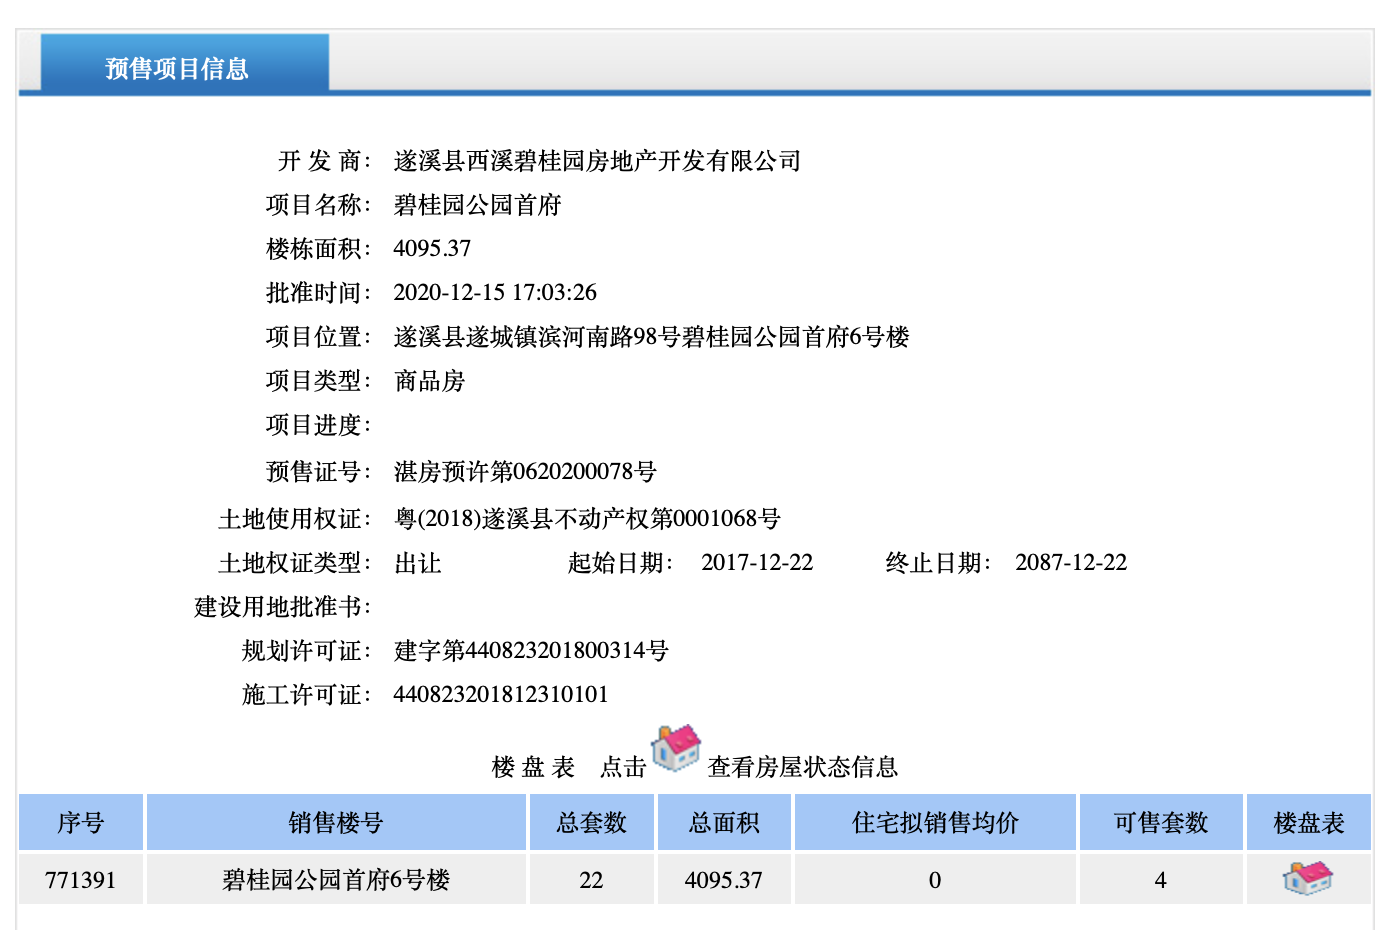Click the 楼栋面积 value 4095.37
1396x930 pixels.
(x=432, y=248)
